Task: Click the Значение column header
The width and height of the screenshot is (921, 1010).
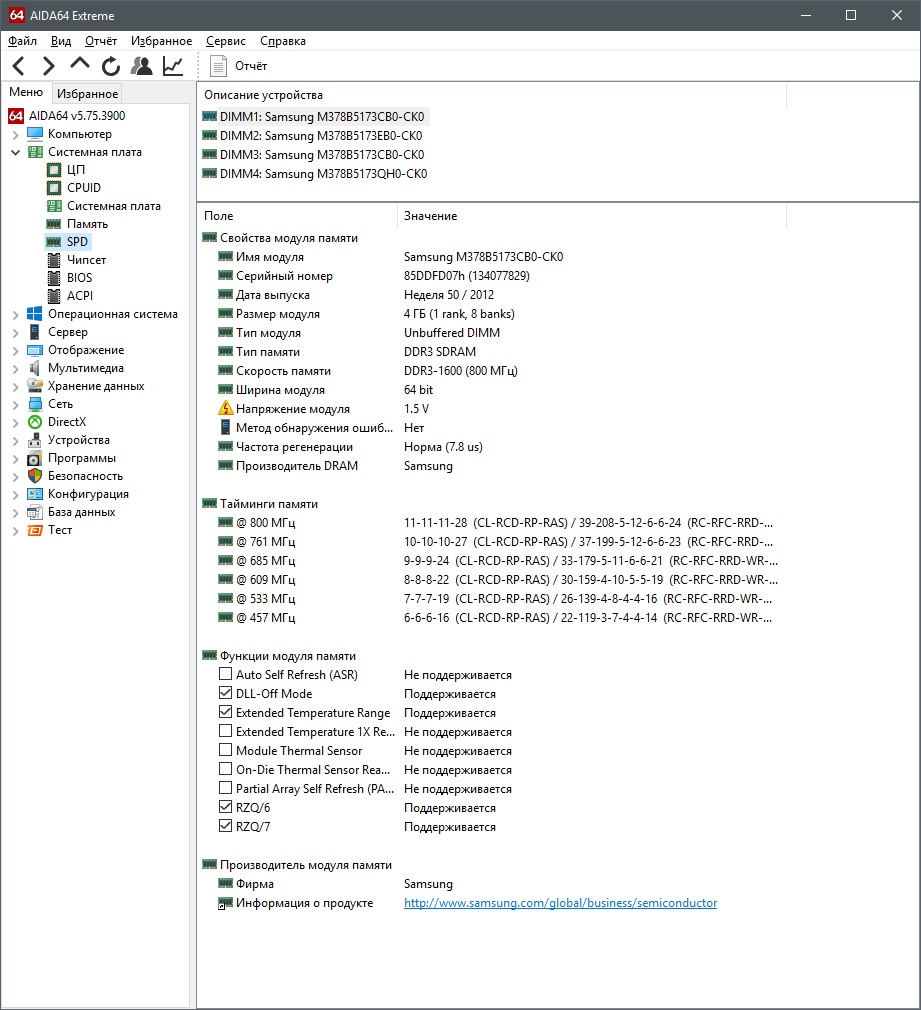Action: 430,216
